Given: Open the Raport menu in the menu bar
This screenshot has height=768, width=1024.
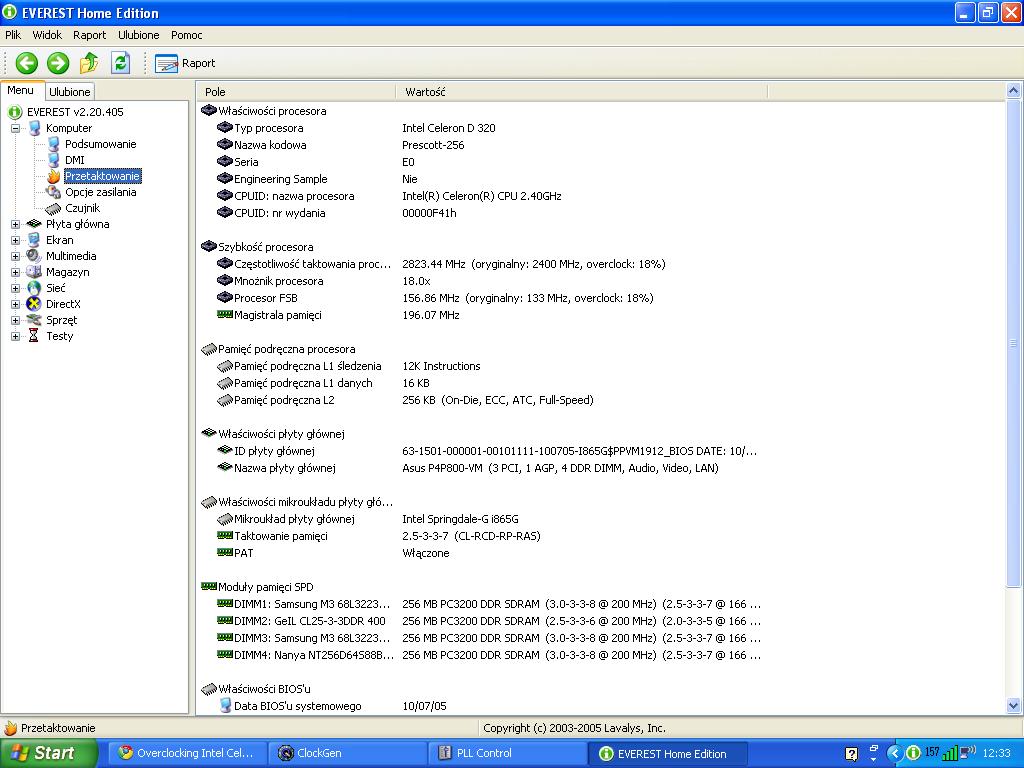Looking at the screenshot, I should 89,35.
